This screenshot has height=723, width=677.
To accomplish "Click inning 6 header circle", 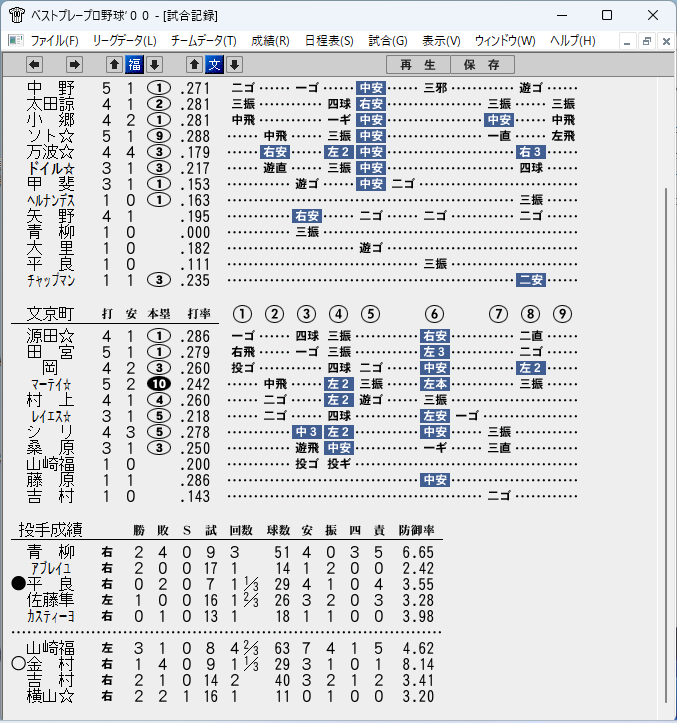I will pyautogui.click(x=434, y=314).
